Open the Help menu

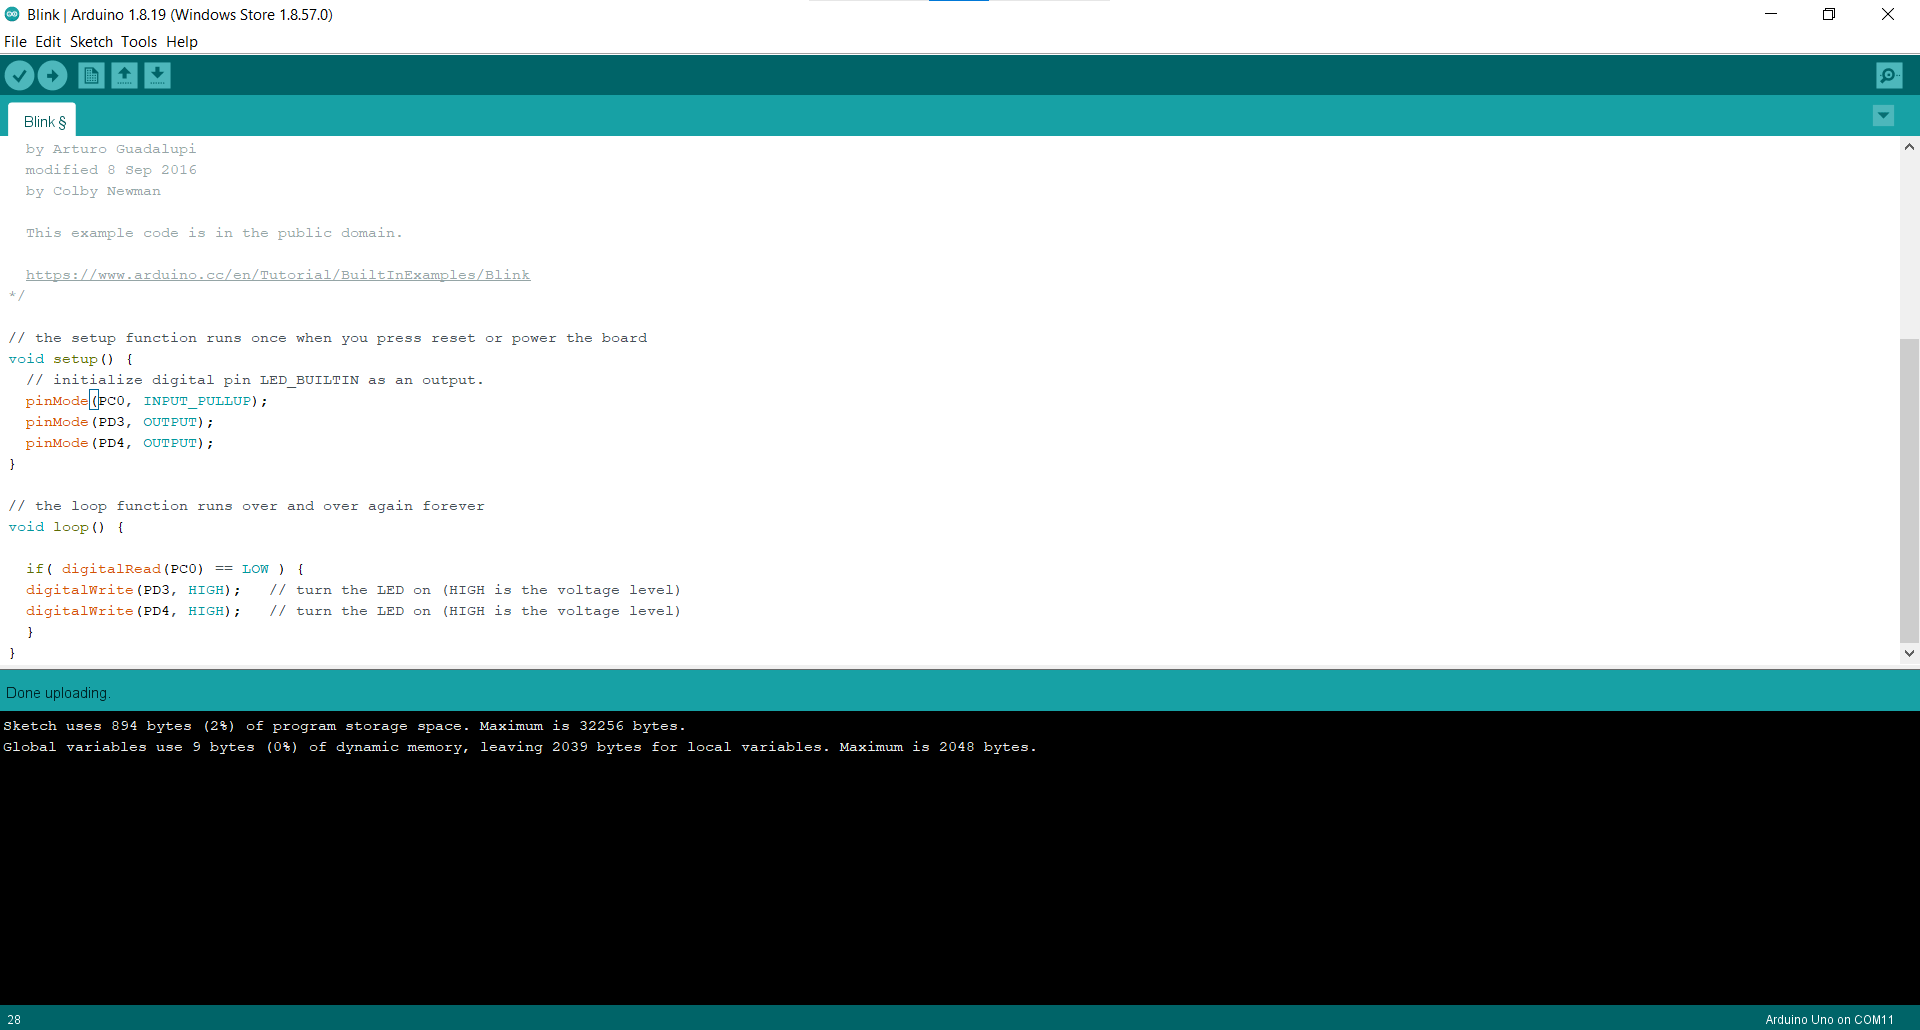point(182,42)
